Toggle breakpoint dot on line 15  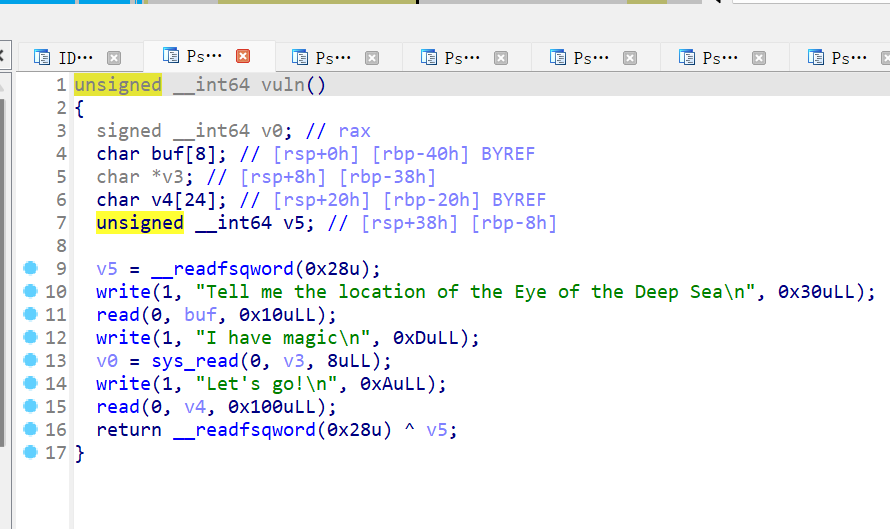[30, 406]
